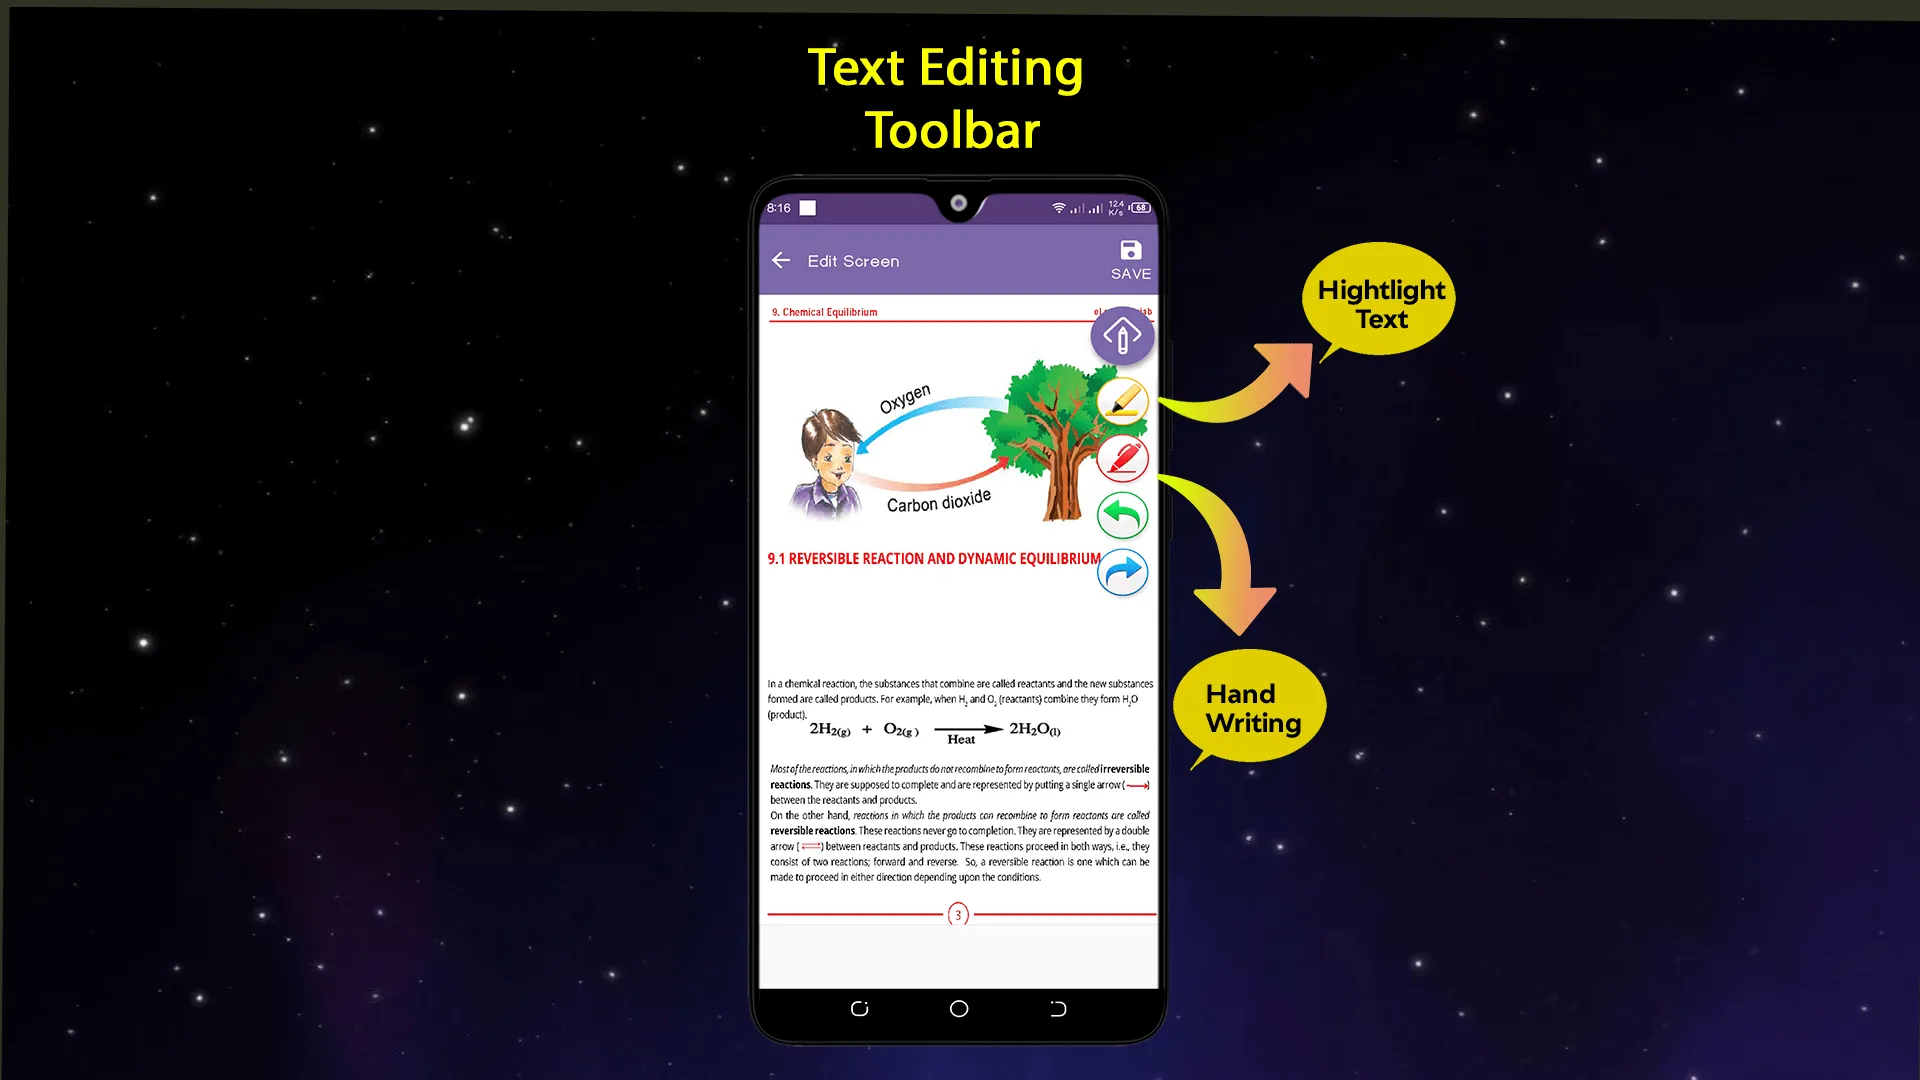Toggle the Hand Writing annotation mode

[1121, 458]
